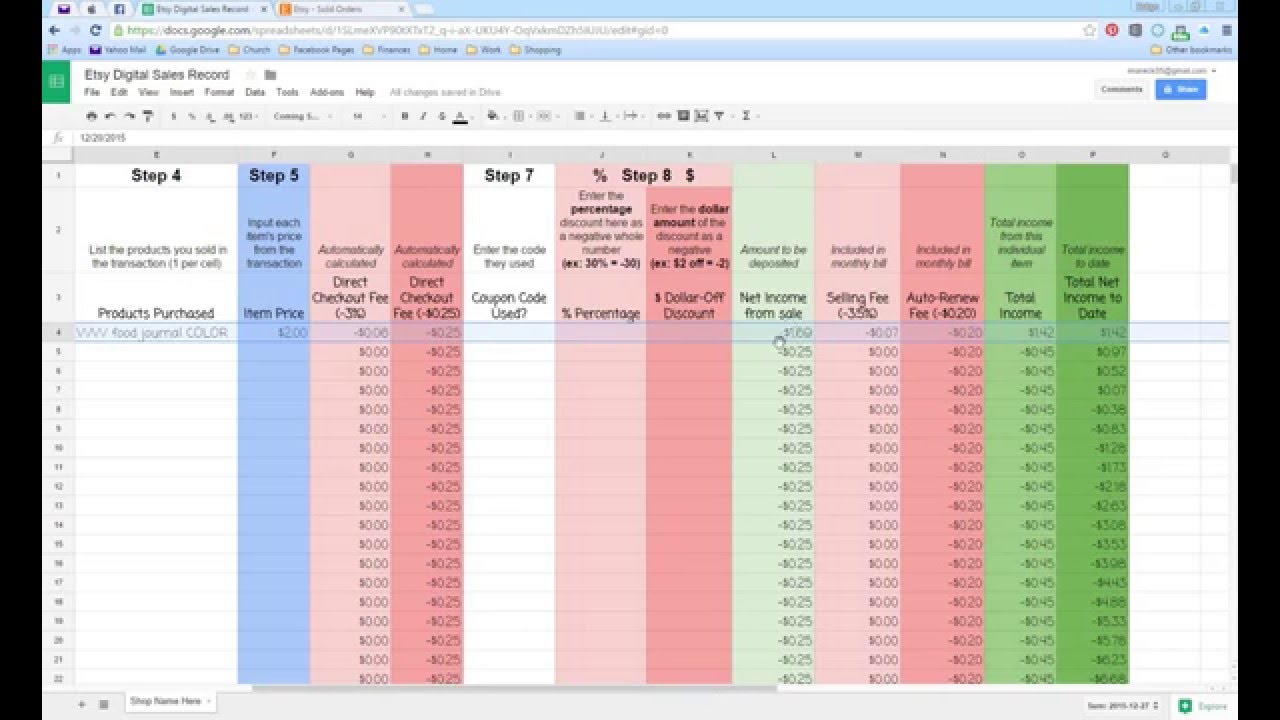Open the Edit menu
This screenshot has height=720, width=1280.
tap(119, 92)
